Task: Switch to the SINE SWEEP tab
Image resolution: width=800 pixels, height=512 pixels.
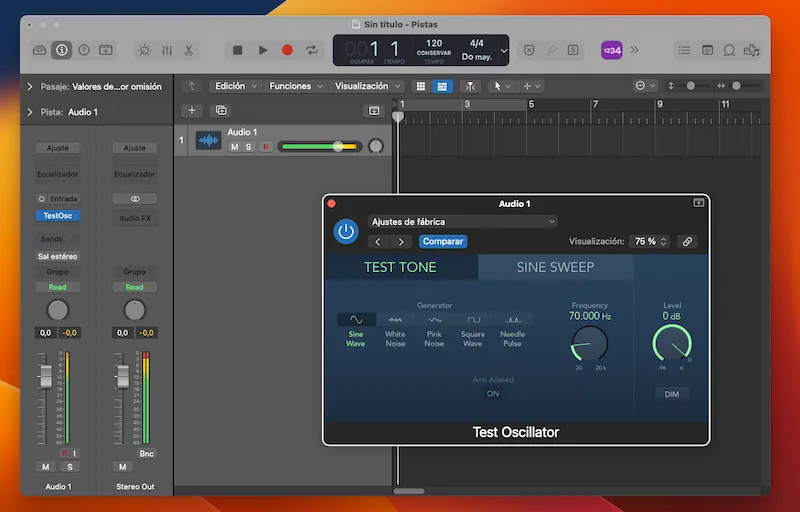Action: tap(555, 267)
